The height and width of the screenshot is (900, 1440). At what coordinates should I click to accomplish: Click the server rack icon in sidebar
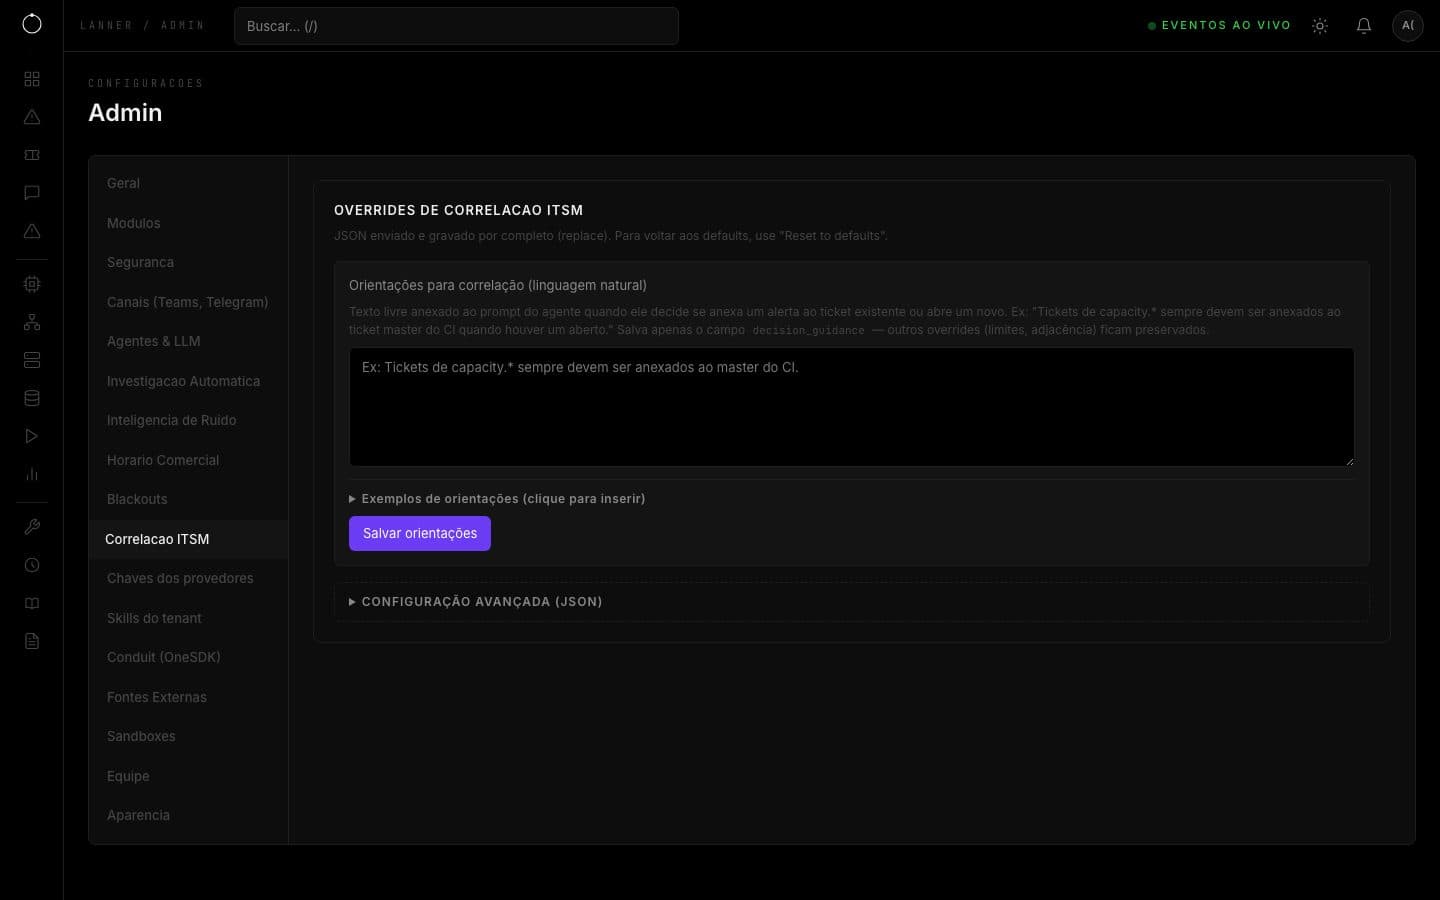tap(32, 360)
